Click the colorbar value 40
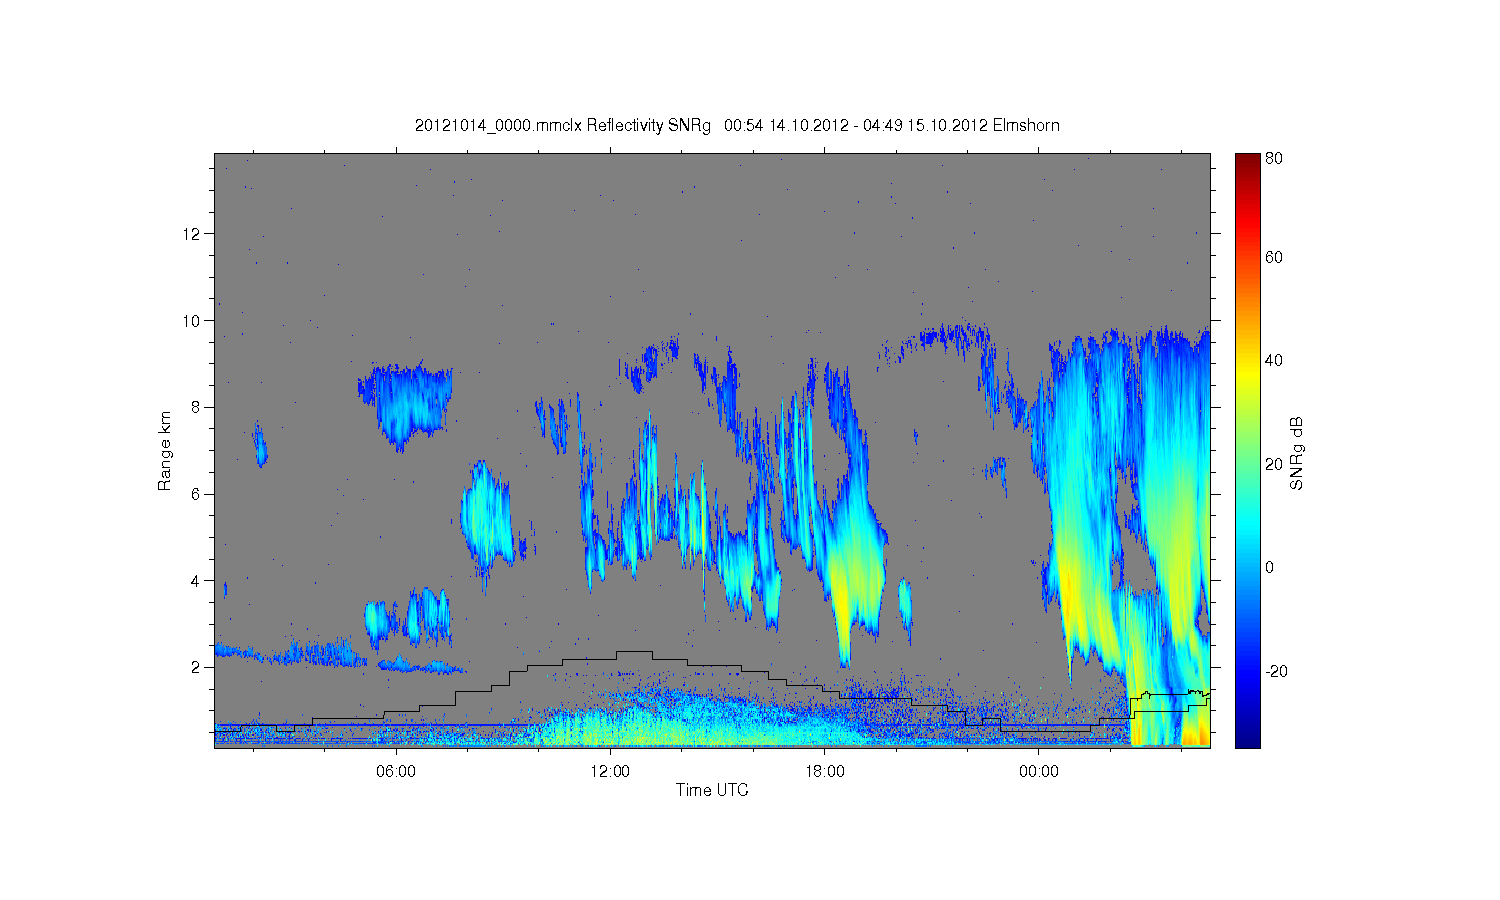The width and height of the screenshot is (1500, 900). pos(1274,361)
